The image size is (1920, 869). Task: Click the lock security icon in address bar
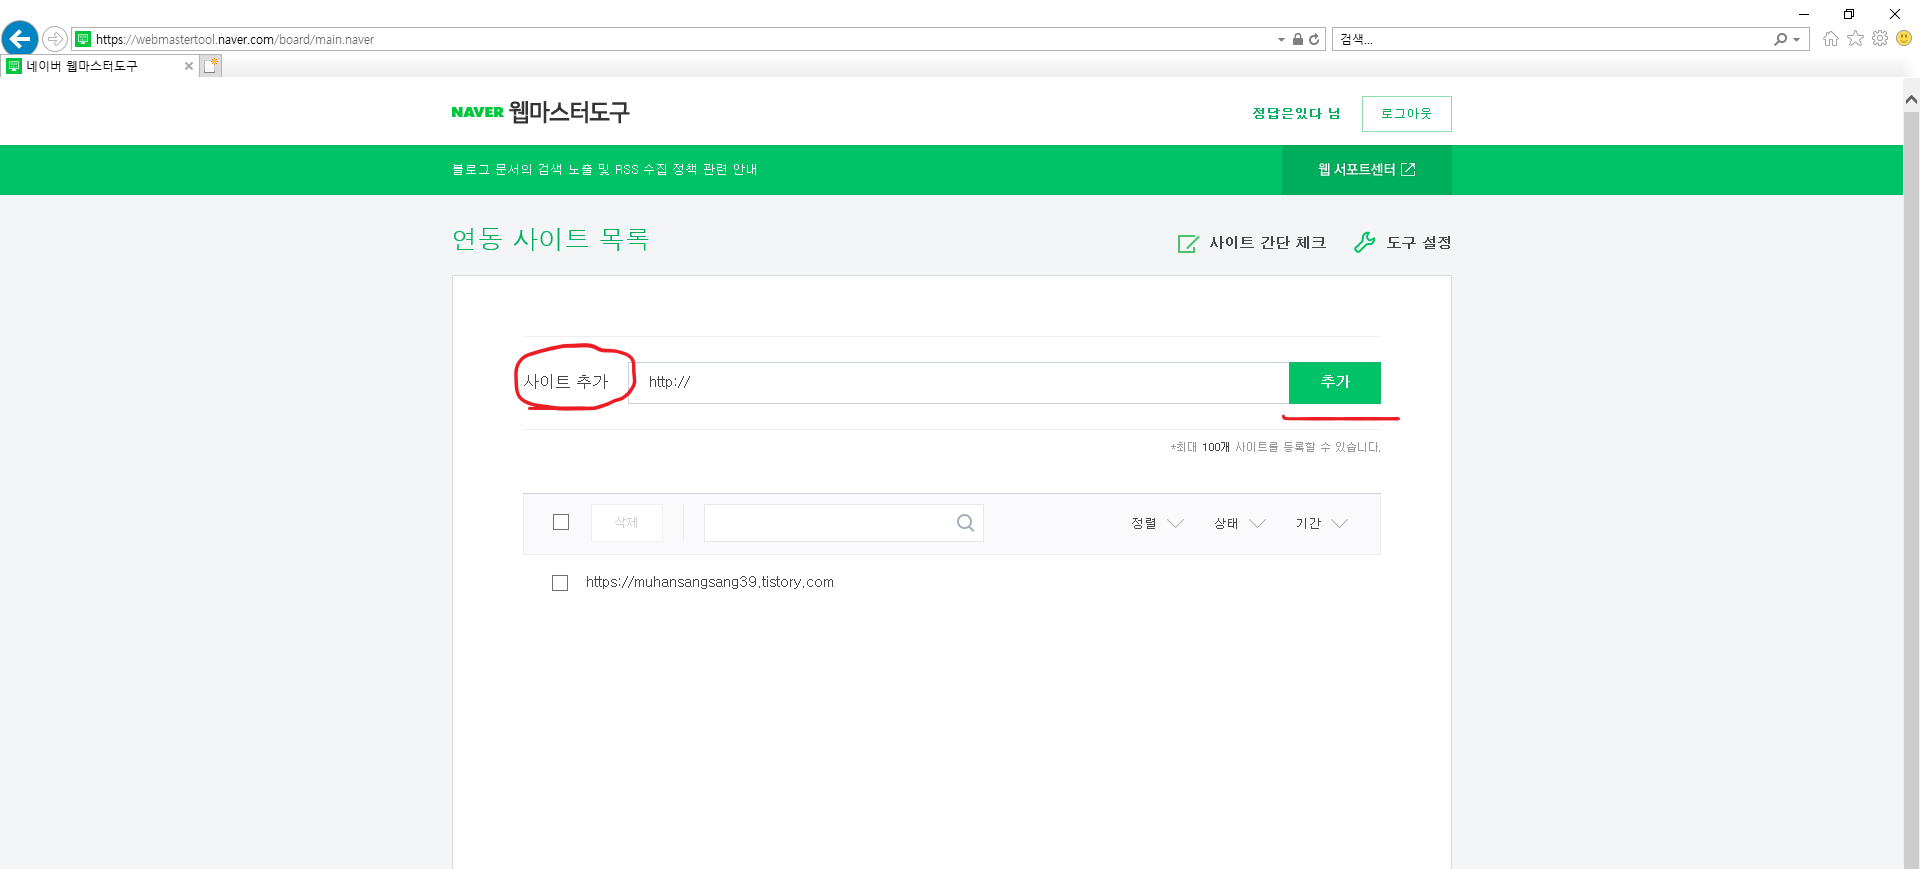coord(1297,39)
